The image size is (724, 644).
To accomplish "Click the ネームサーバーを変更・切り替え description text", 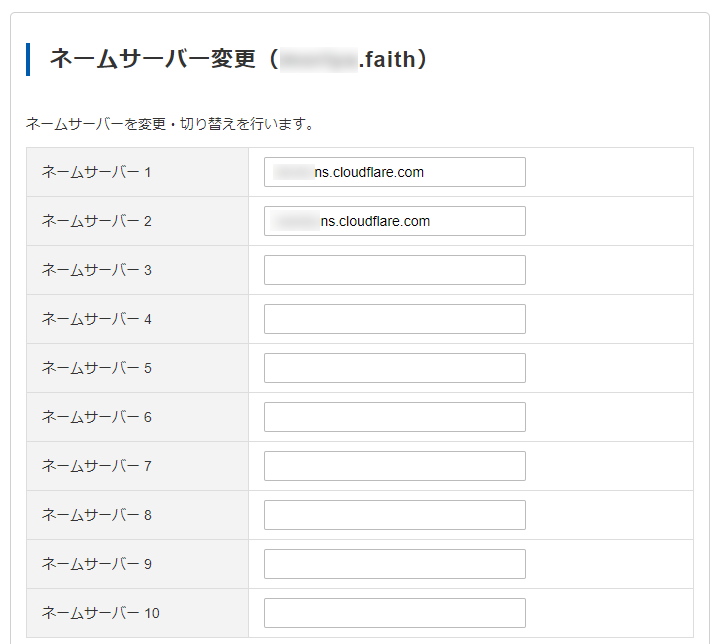I will tap(170, 125).
